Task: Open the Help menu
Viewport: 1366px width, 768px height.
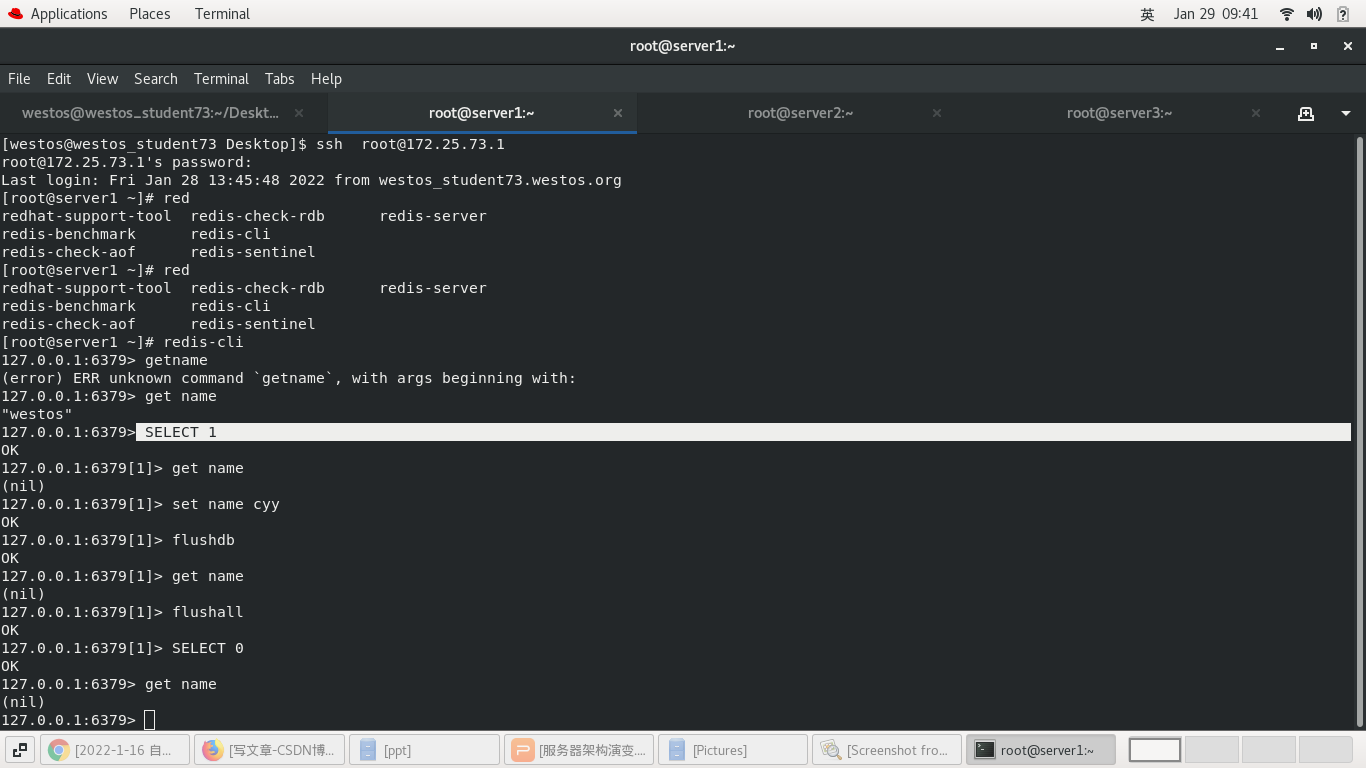Action: pos(326,78)
